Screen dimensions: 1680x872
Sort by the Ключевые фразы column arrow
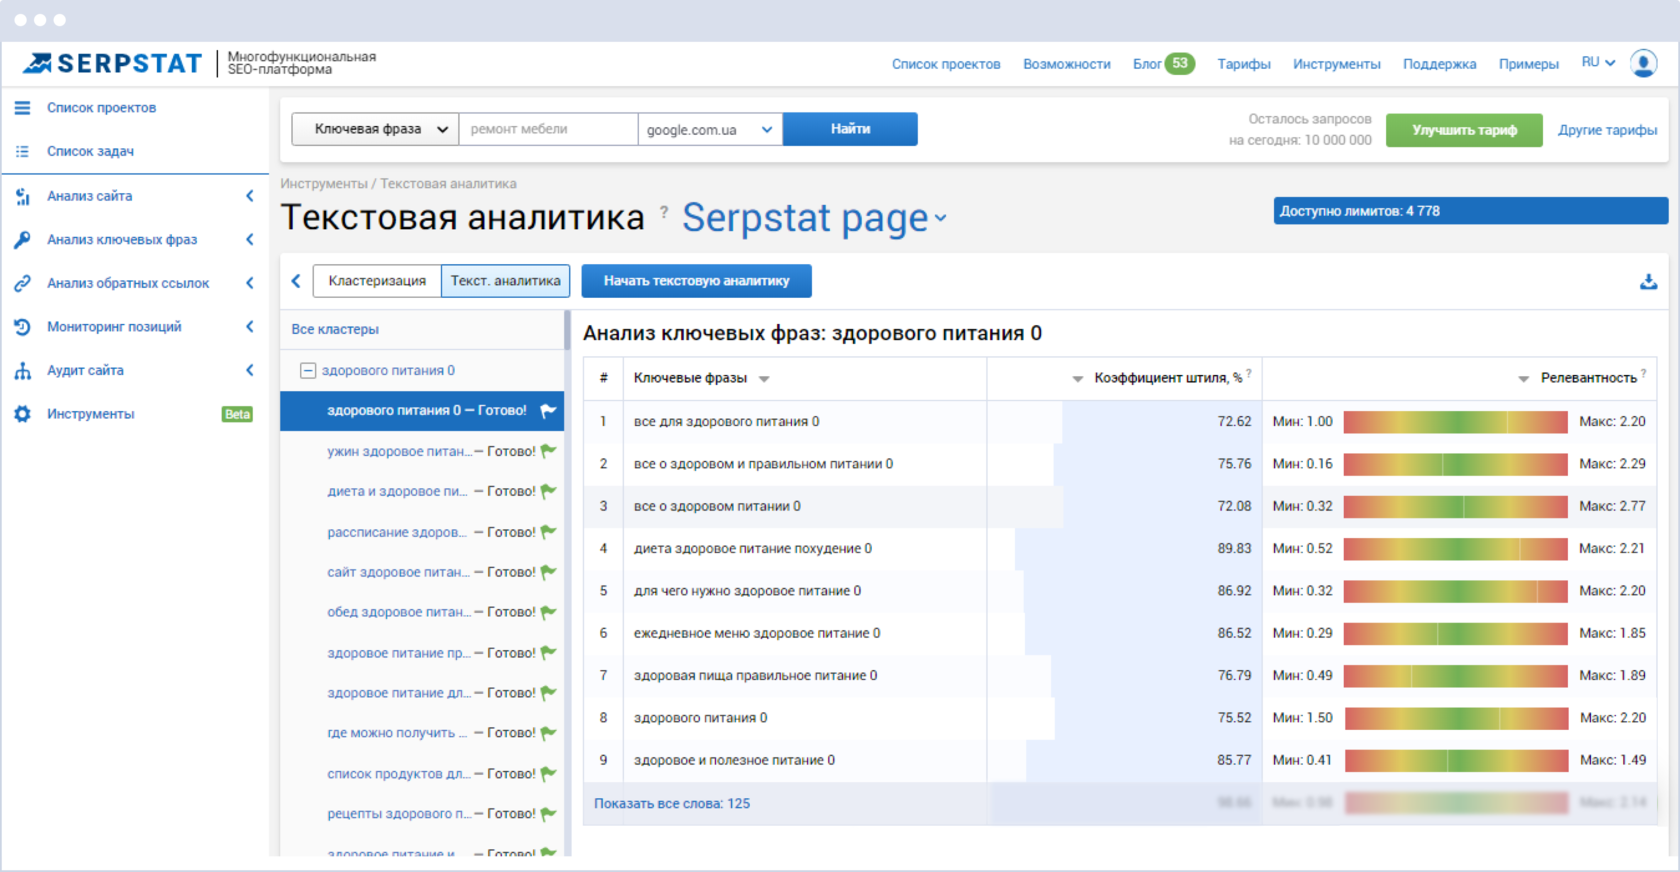[x=764, y=379]
